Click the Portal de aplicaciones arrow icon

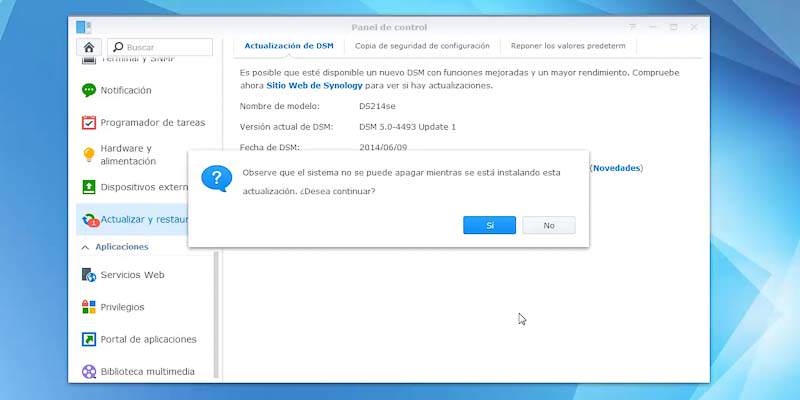coord(89,339)
